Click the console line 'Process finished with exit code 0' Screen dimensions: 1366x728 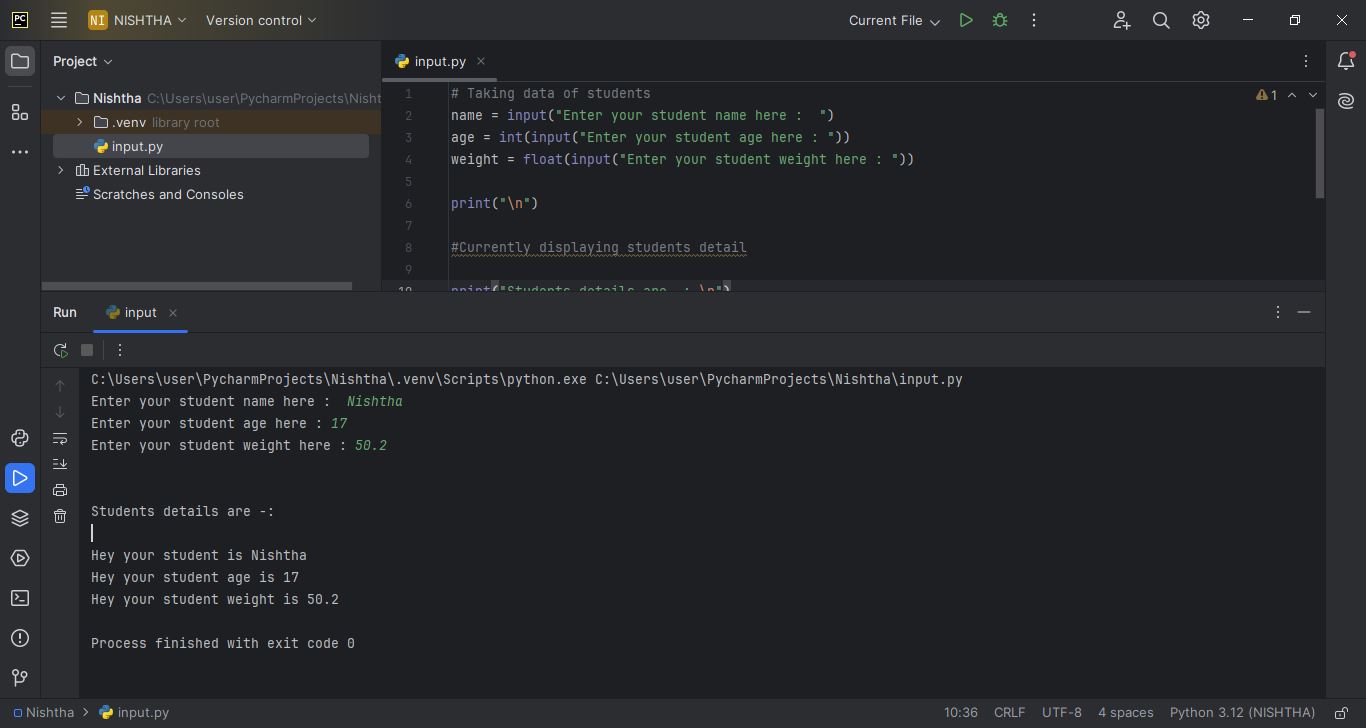(x=223, y=643)
